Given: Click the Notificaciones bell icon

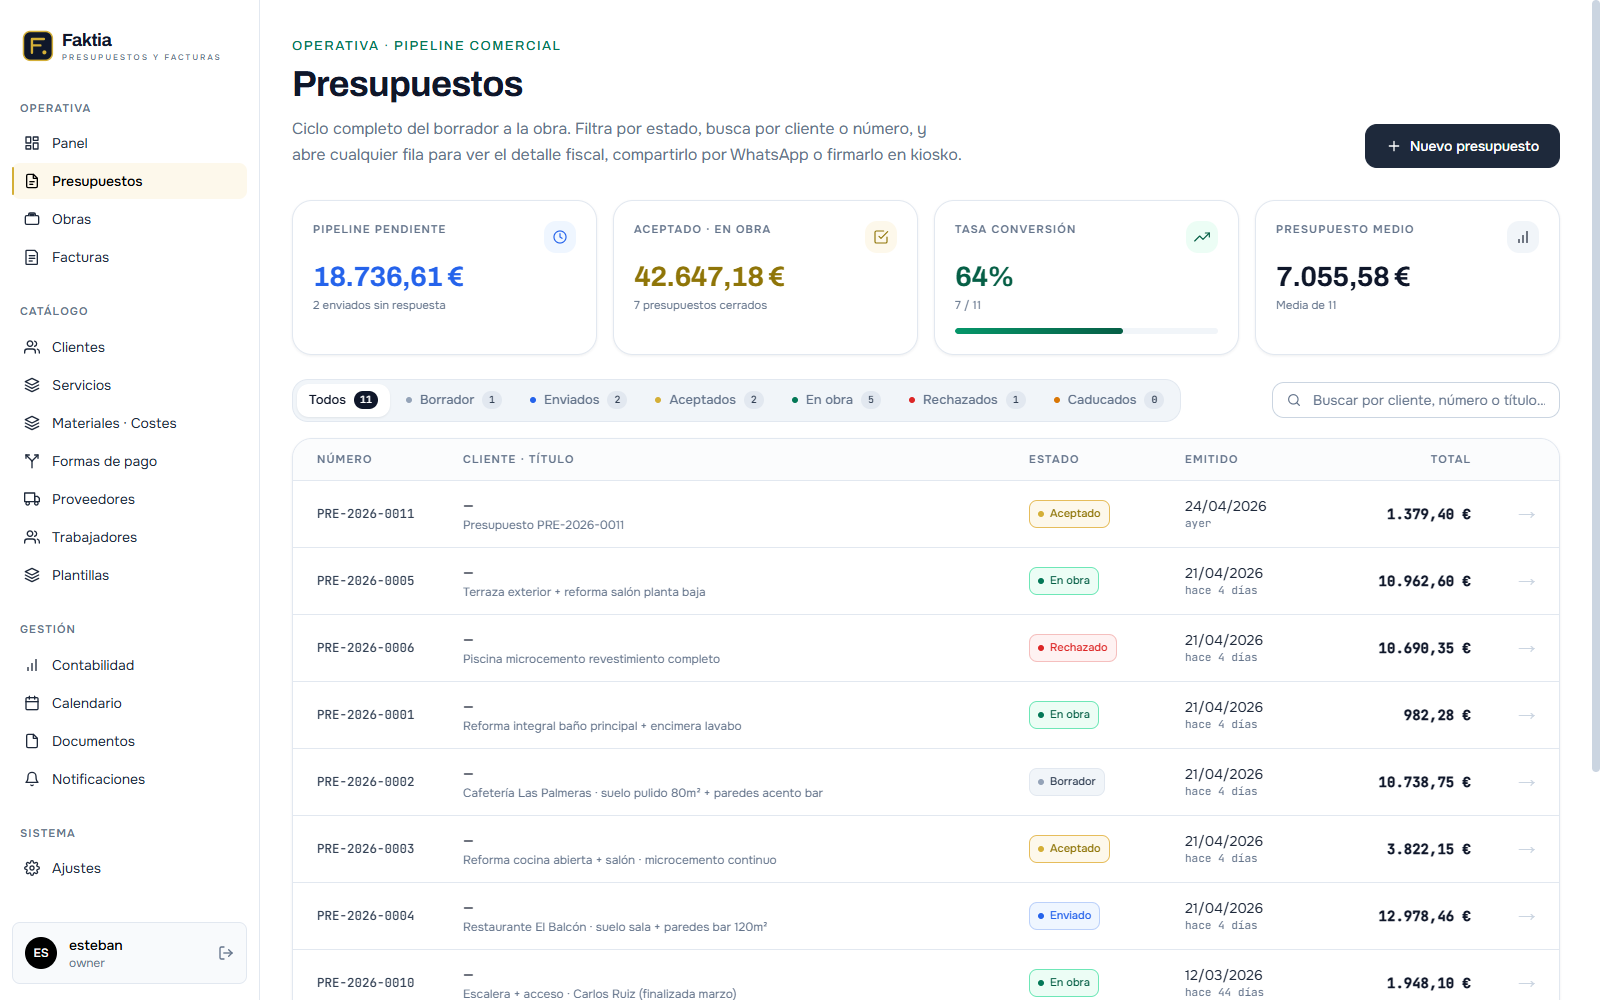Looking at the screenshot, I should click(x=32, y=779).
